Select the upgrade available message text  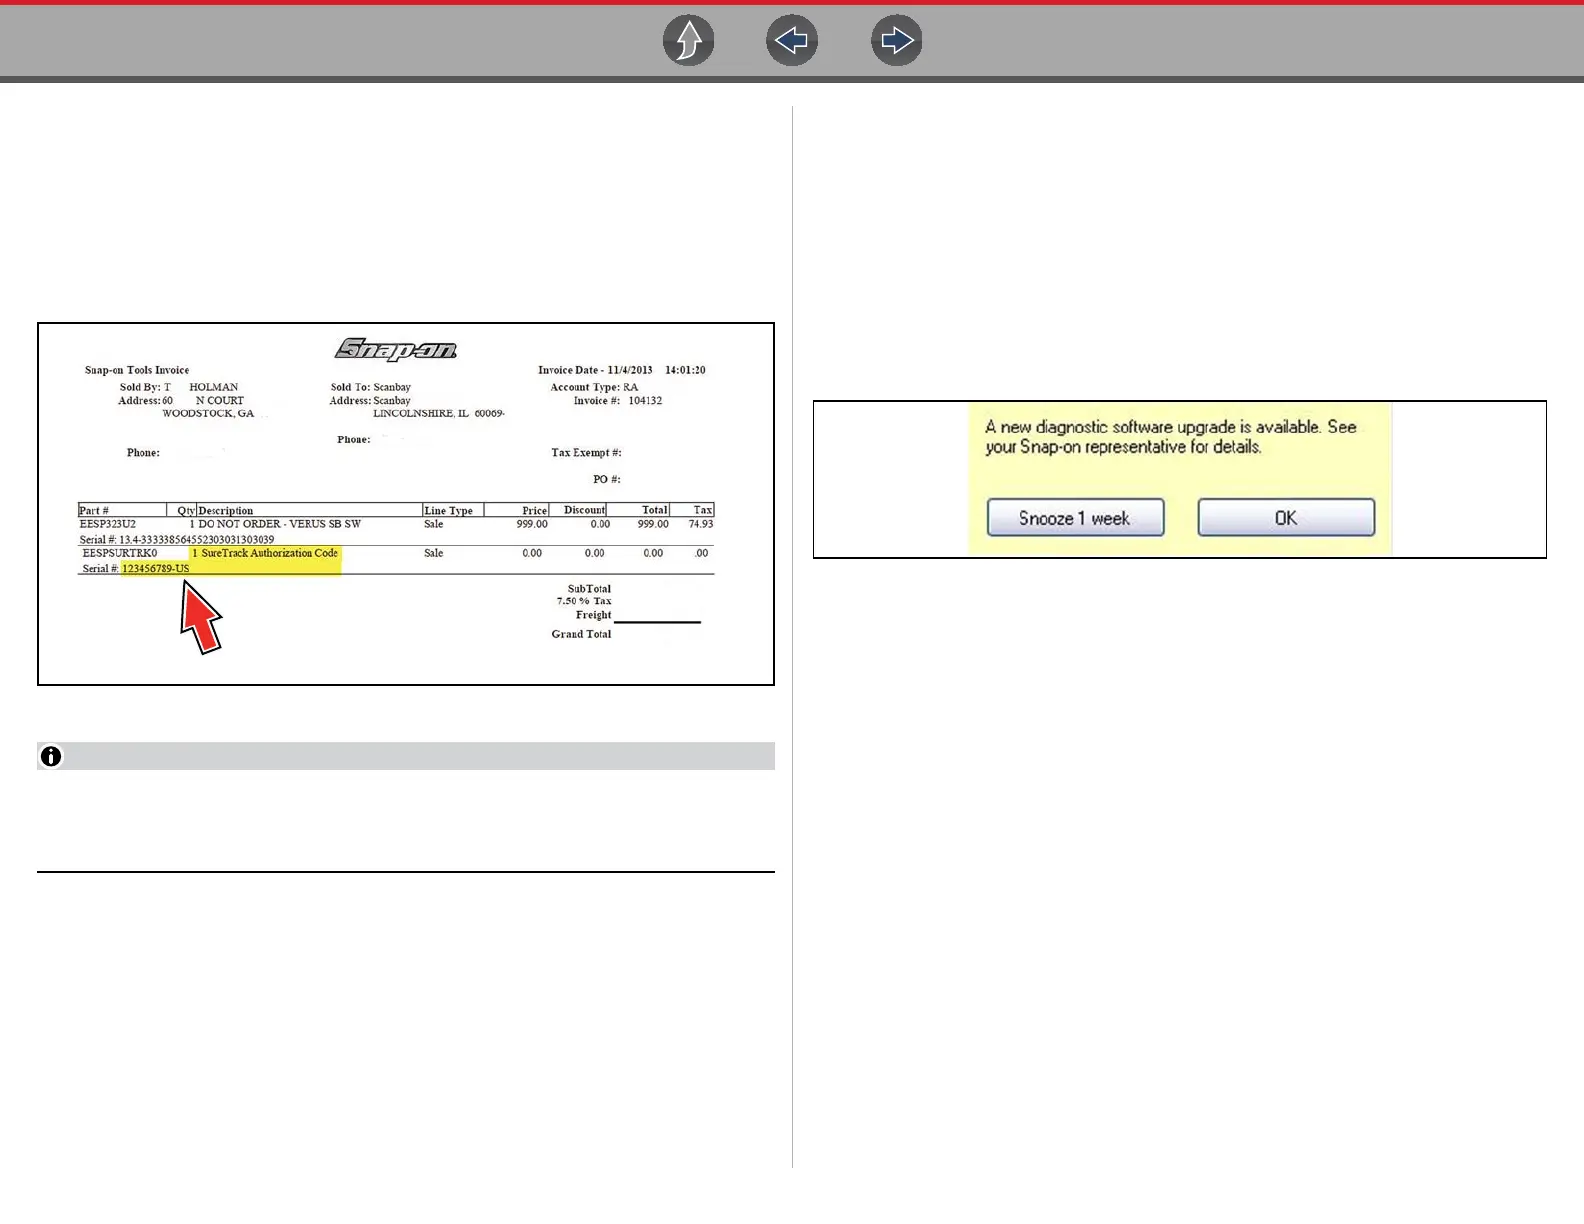coord(1171,437)
